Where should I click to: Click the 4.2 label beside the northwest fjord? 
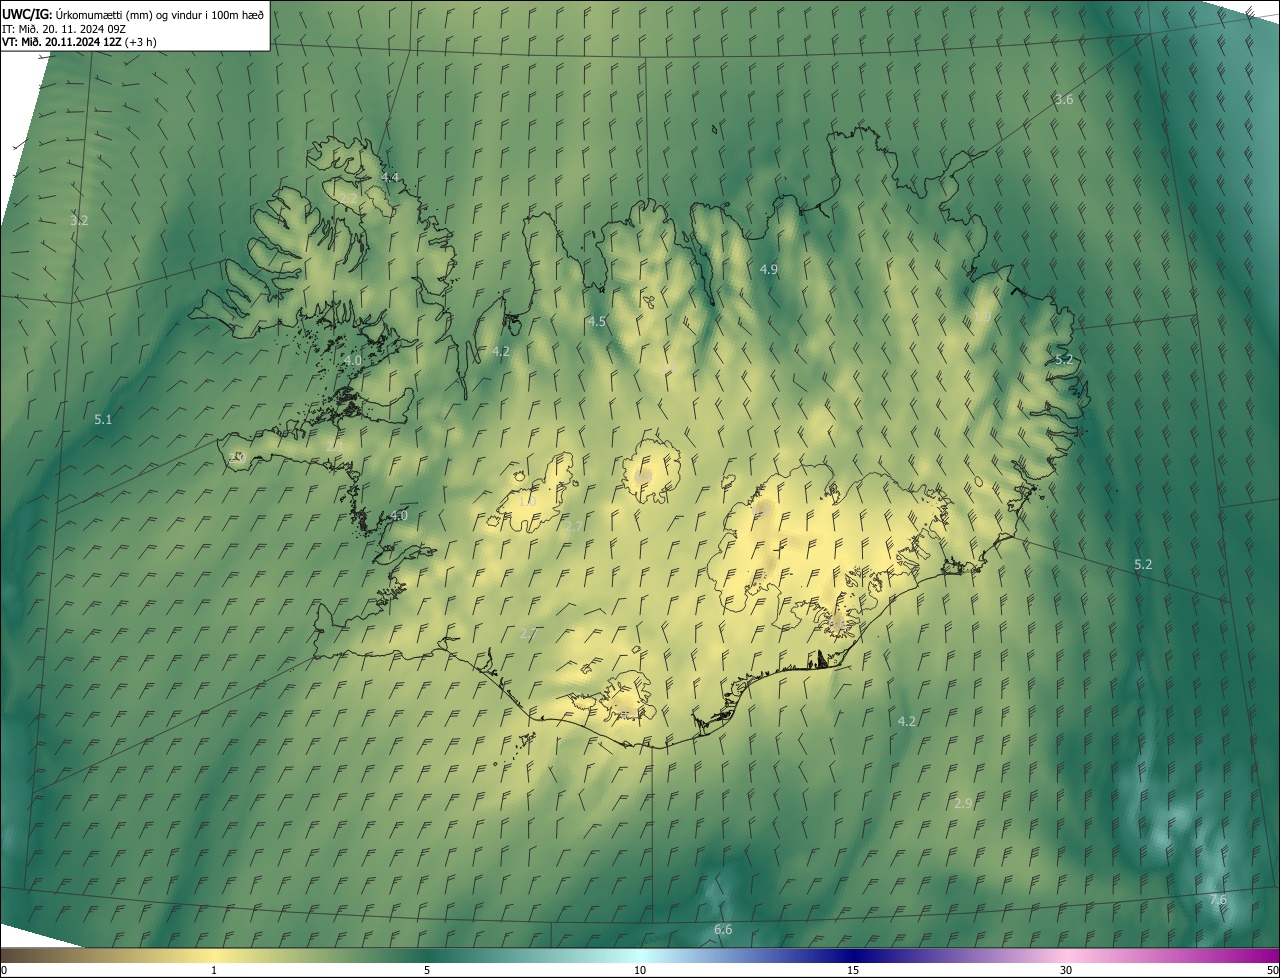pos(501,351)
